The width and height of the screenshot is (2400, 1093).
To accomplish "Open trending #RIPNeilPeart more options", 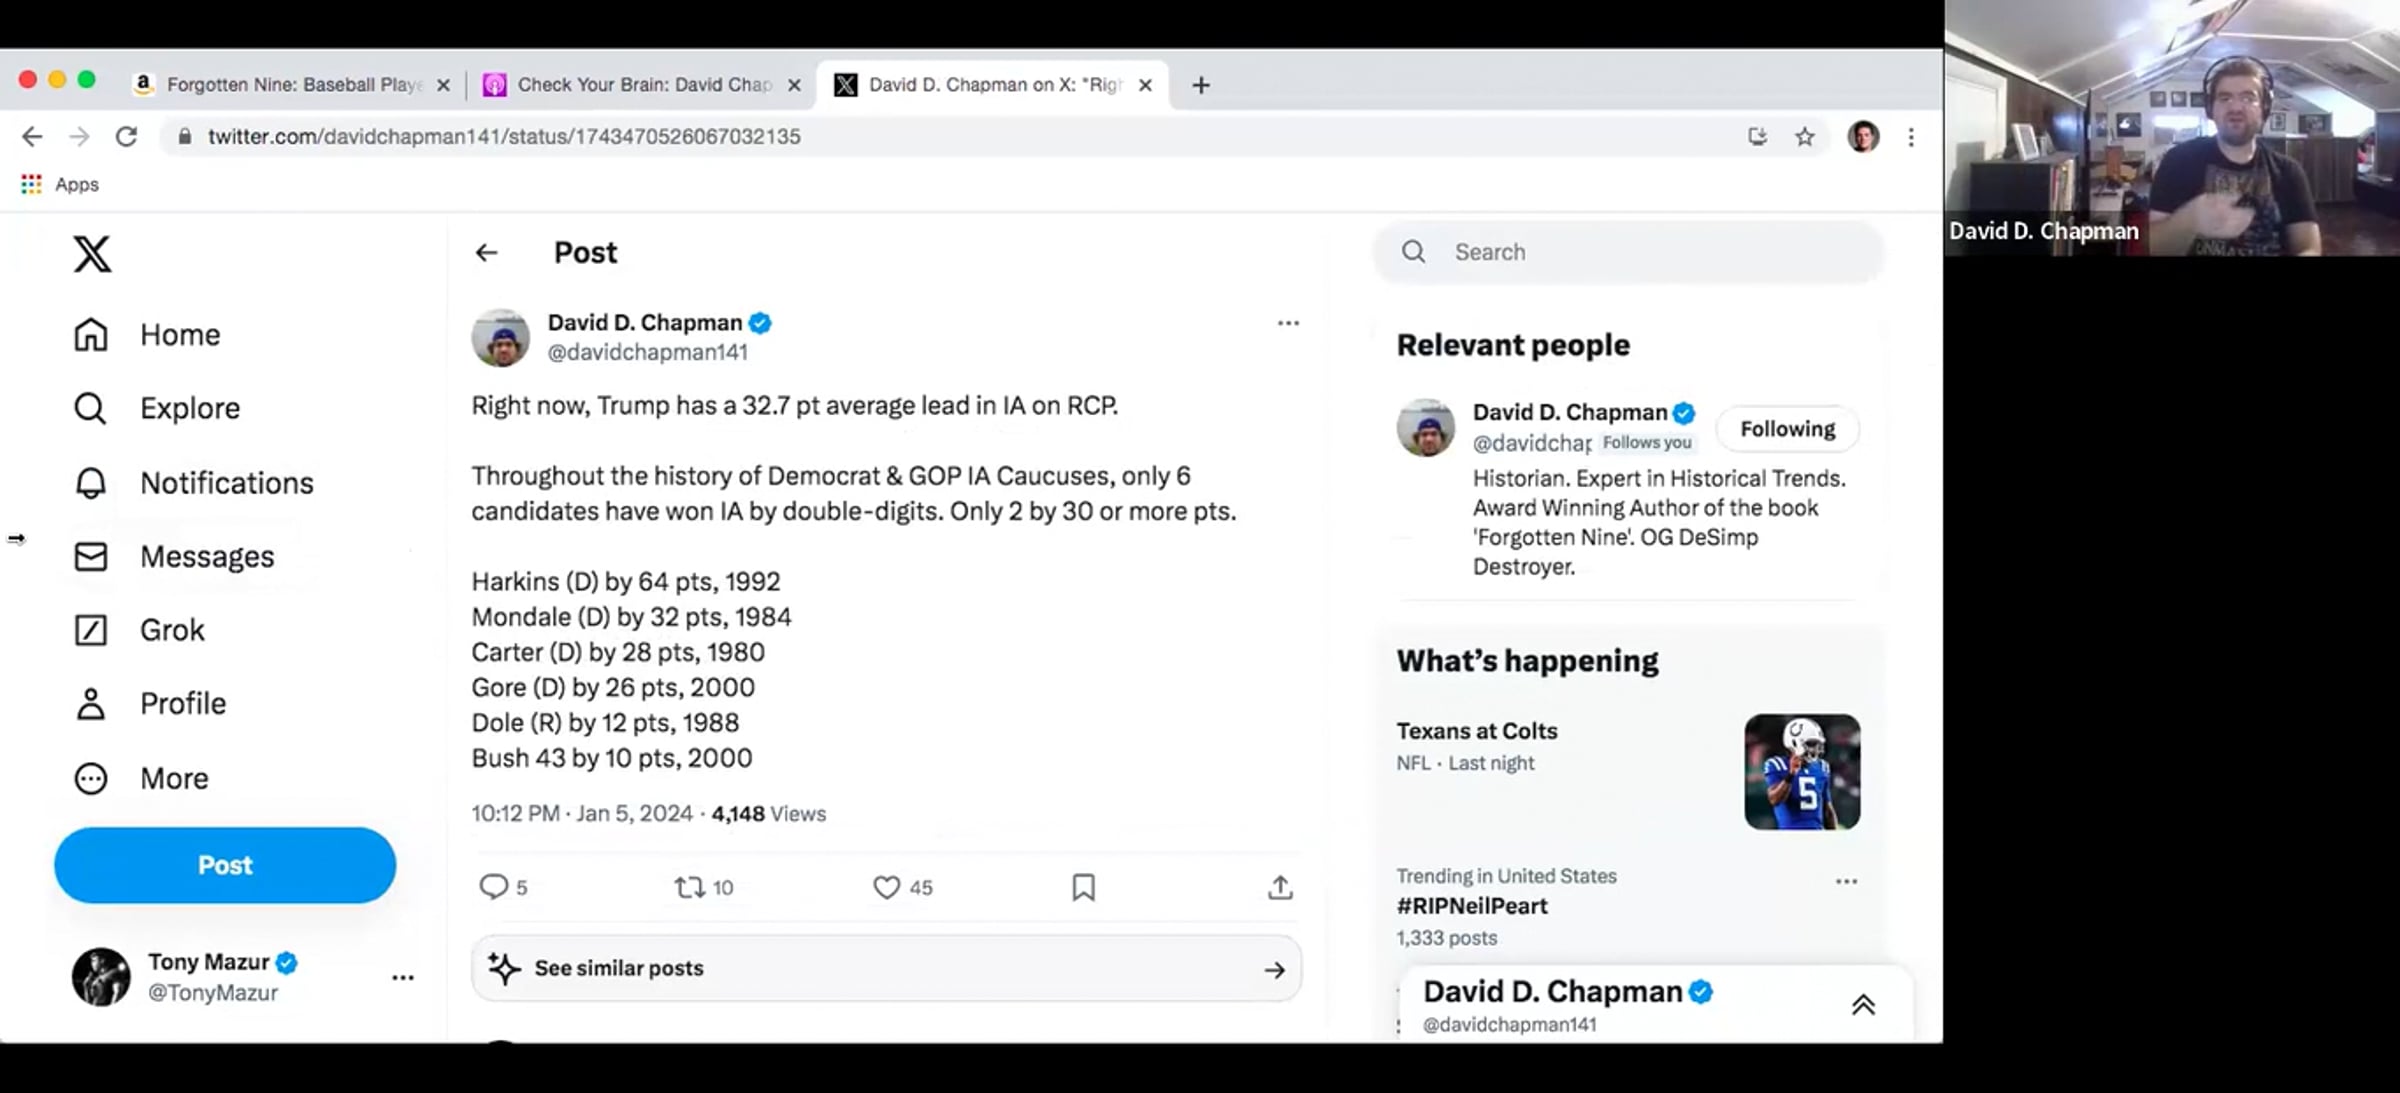I will (x=1846, y=881).
